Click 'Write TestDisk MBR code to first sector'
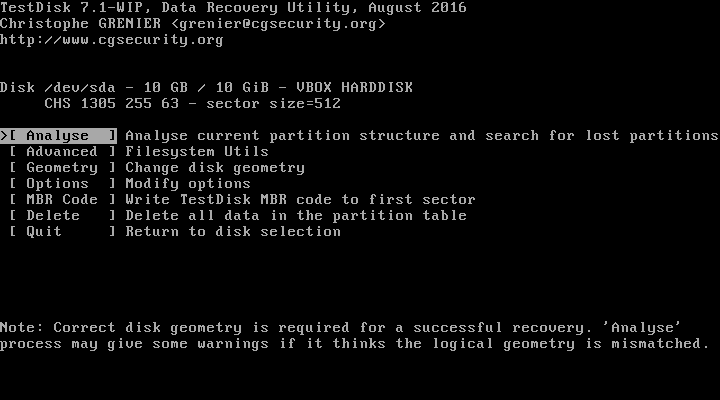The height and width of the screenshot is (400, 720). [x=300, y=200]
